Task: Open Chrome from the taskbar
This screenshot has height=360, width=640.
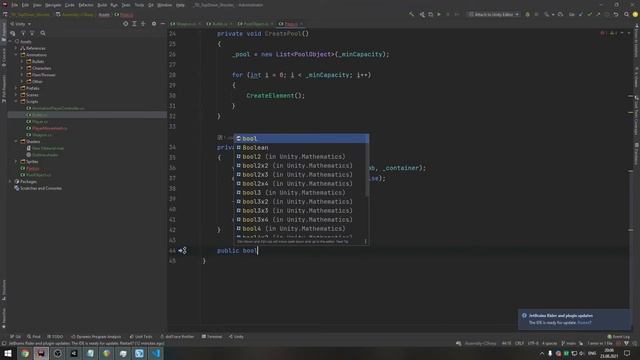Action: pos(25,353)
